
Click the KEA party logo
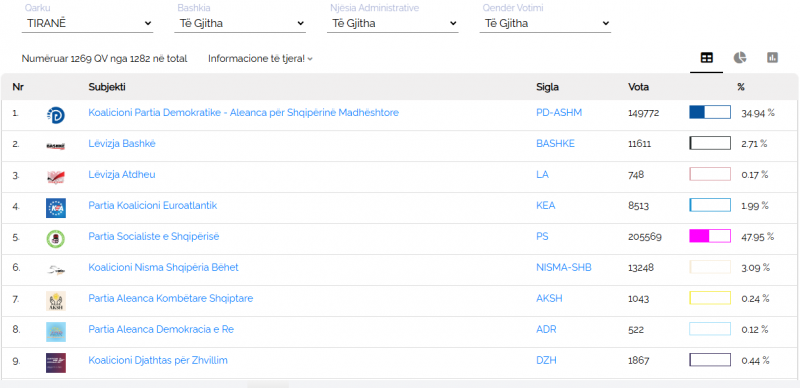[56, 208]
